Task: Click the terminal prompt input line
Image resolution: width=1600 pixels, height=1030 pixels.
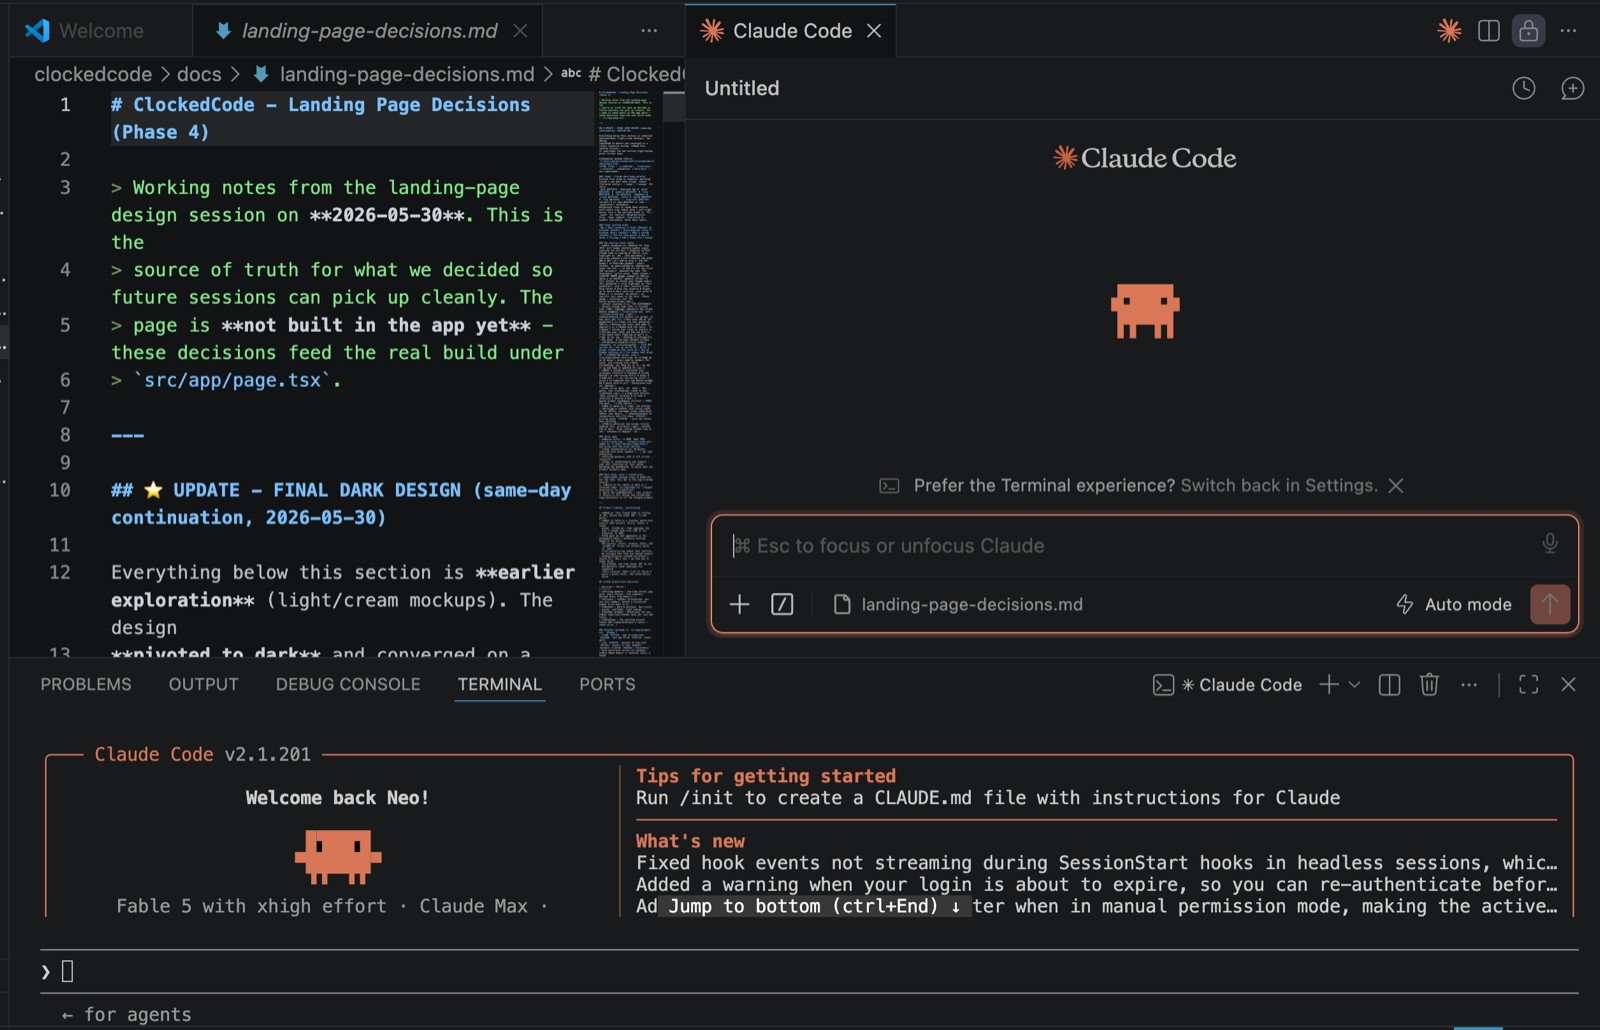Action: (x=808, y=971)
